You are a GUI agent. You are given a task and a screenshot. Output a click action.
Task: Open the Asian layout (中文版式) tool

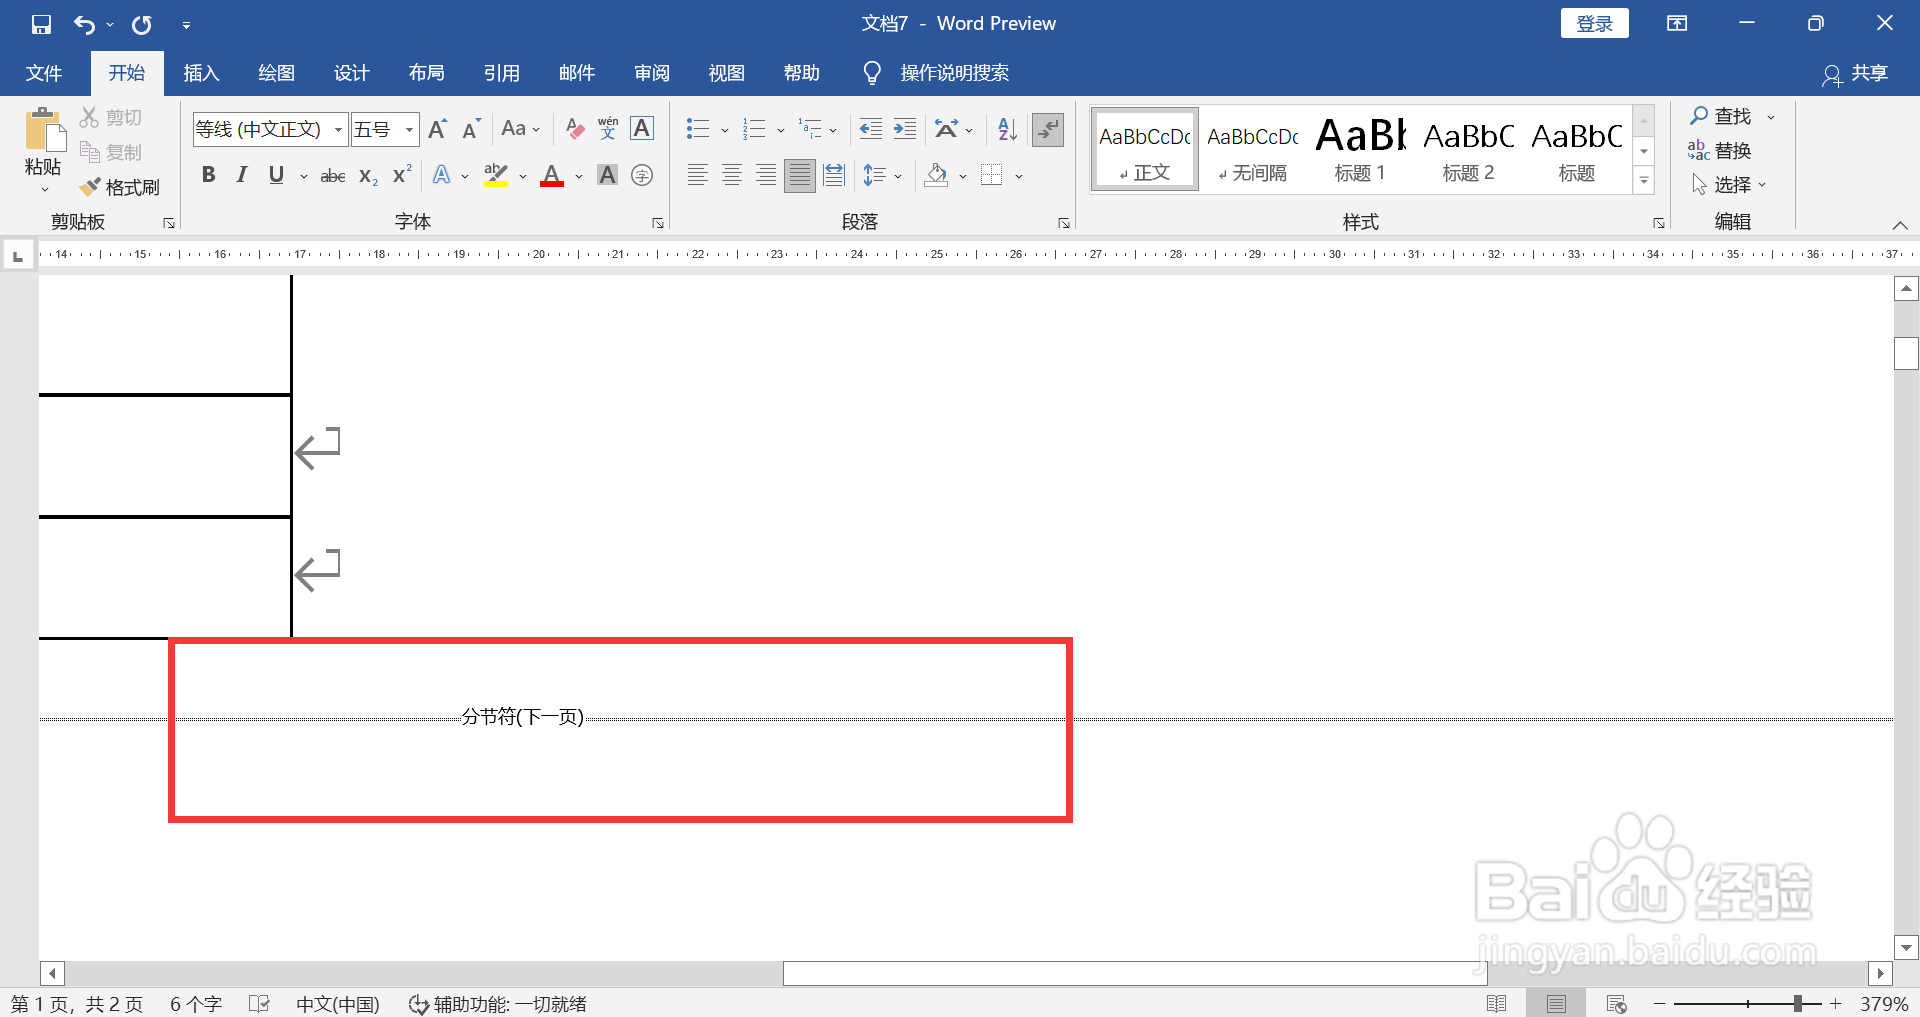(946, 129)
